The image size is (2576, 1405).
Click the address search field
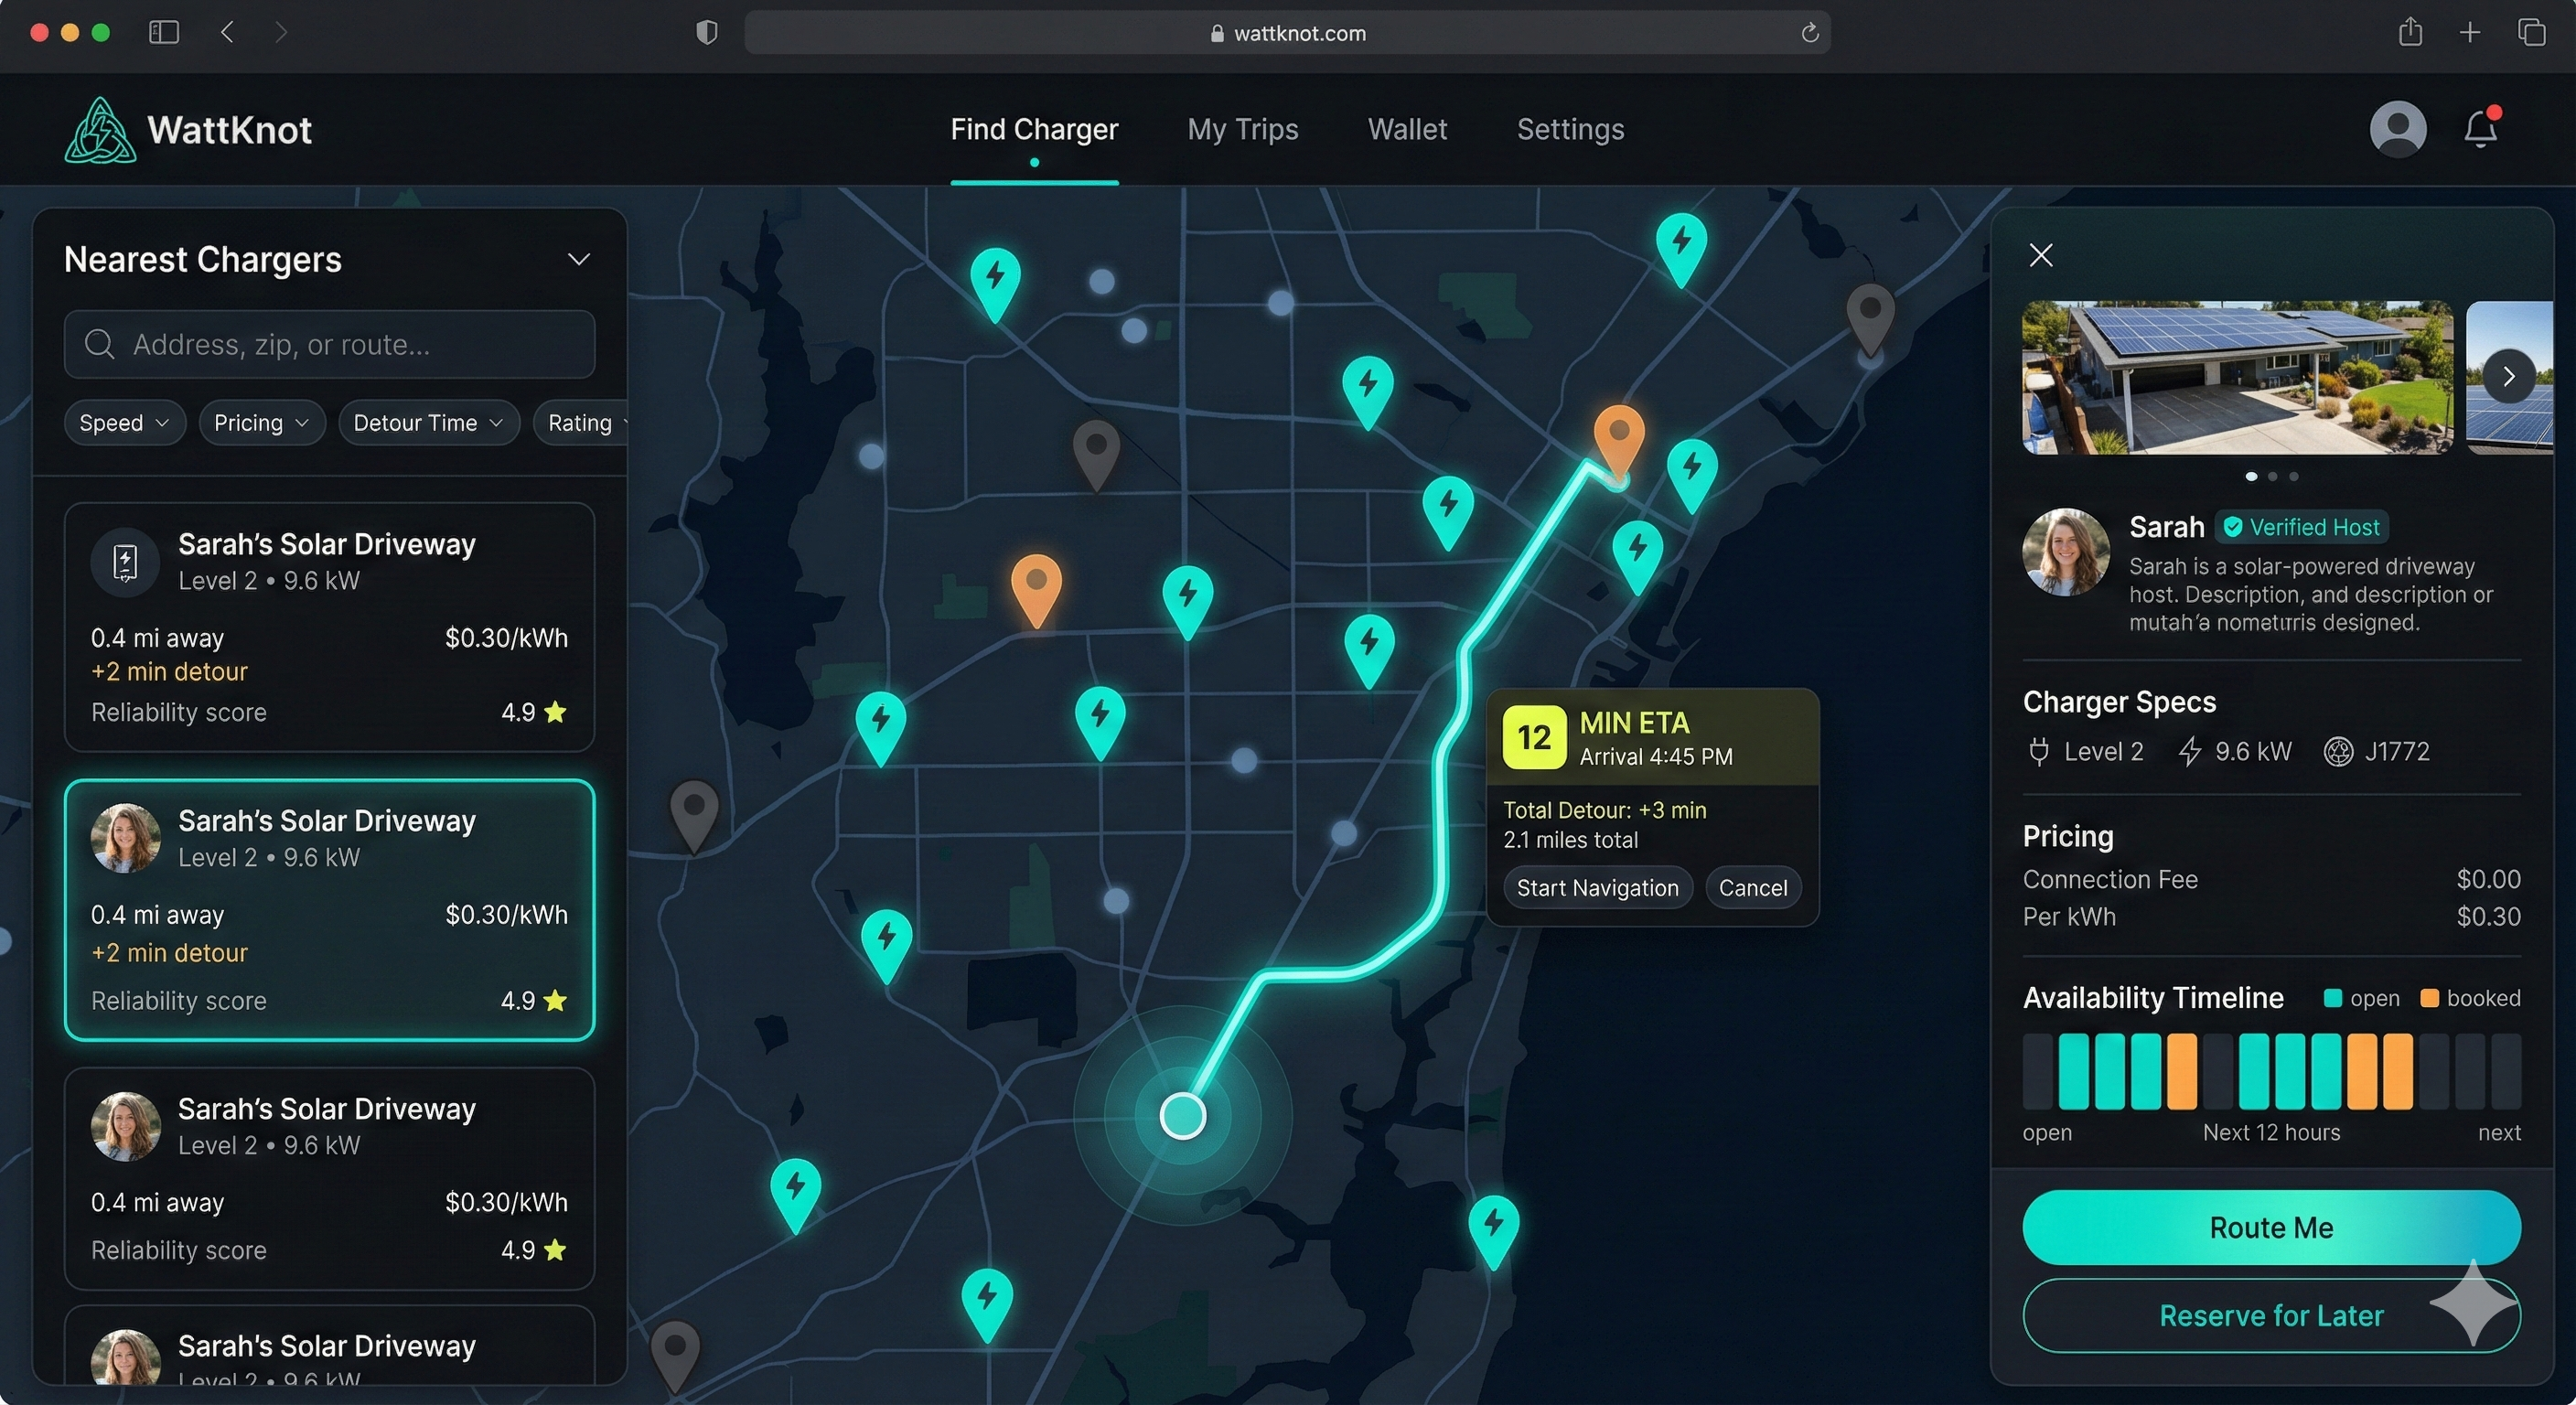(x=330, y=345)
